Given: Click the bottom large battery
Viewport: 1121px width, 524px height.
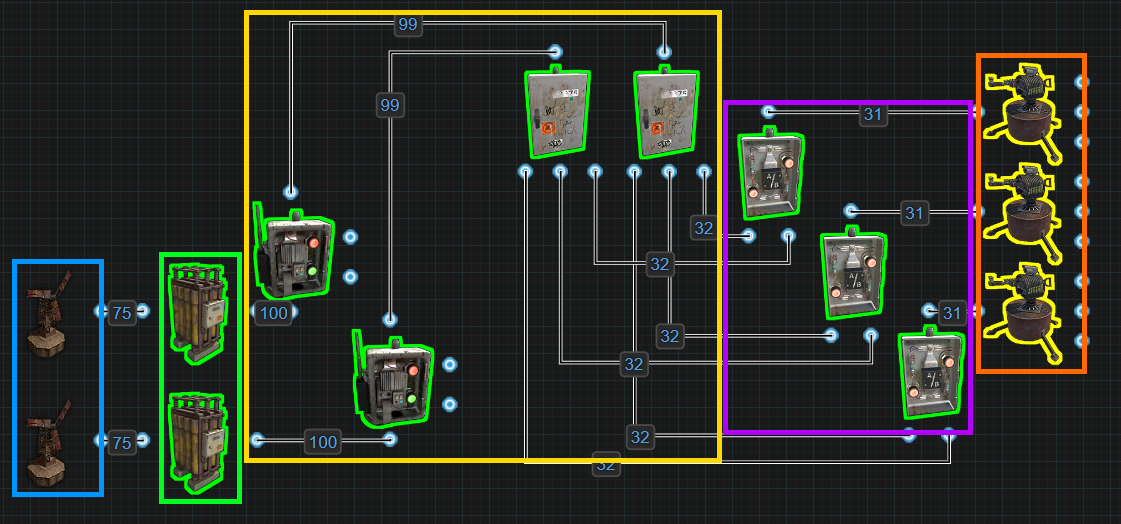Looking at the screenshot, I should [x=197, y=439].
